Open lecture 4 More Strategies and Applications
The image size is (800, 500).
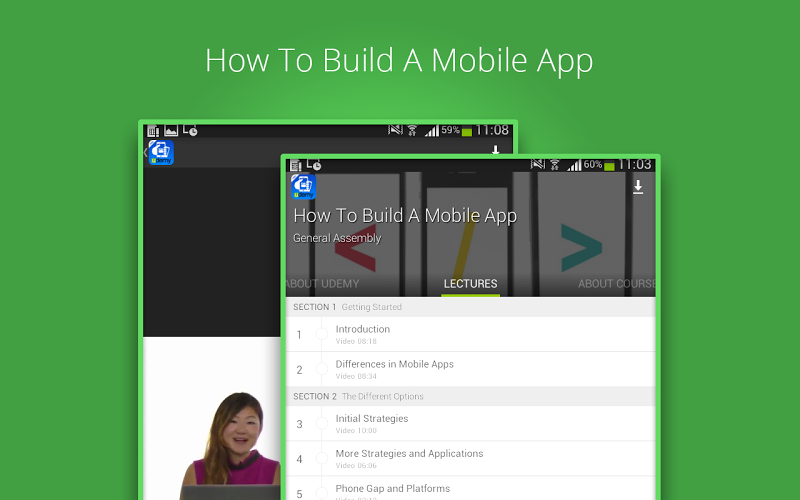[x=470, y=459]
